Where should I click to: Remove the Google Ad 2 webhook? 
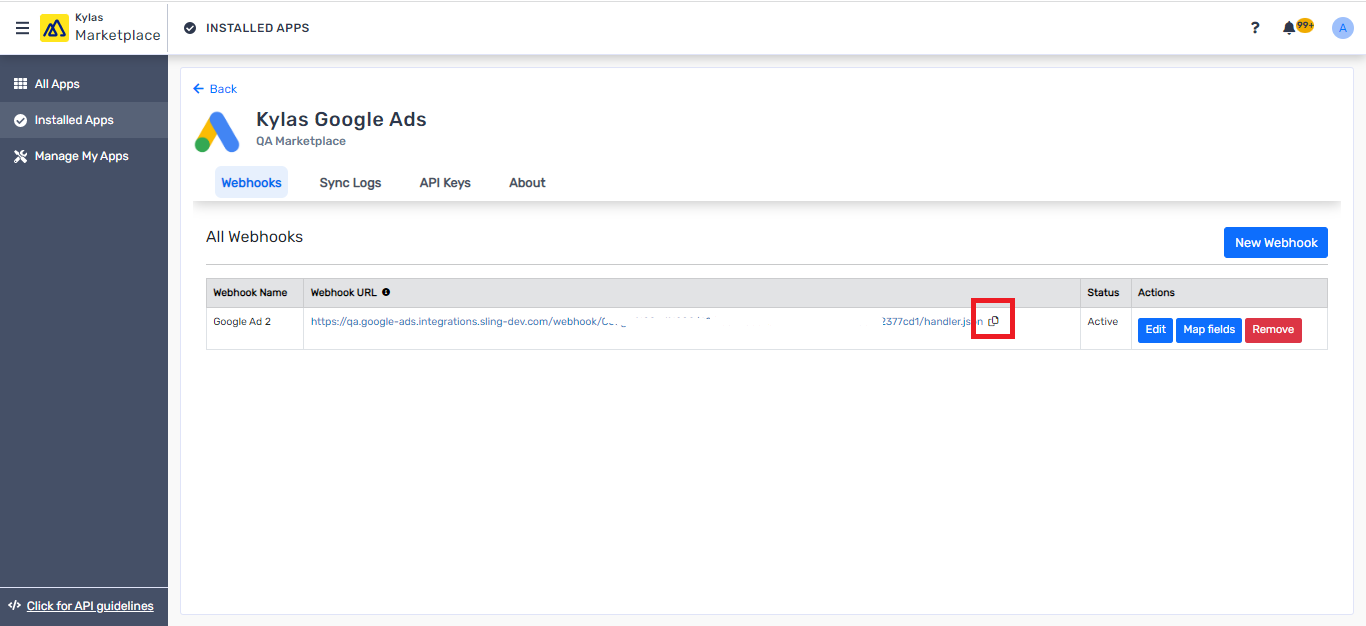pyautogui.click(x=1273, y=330)
